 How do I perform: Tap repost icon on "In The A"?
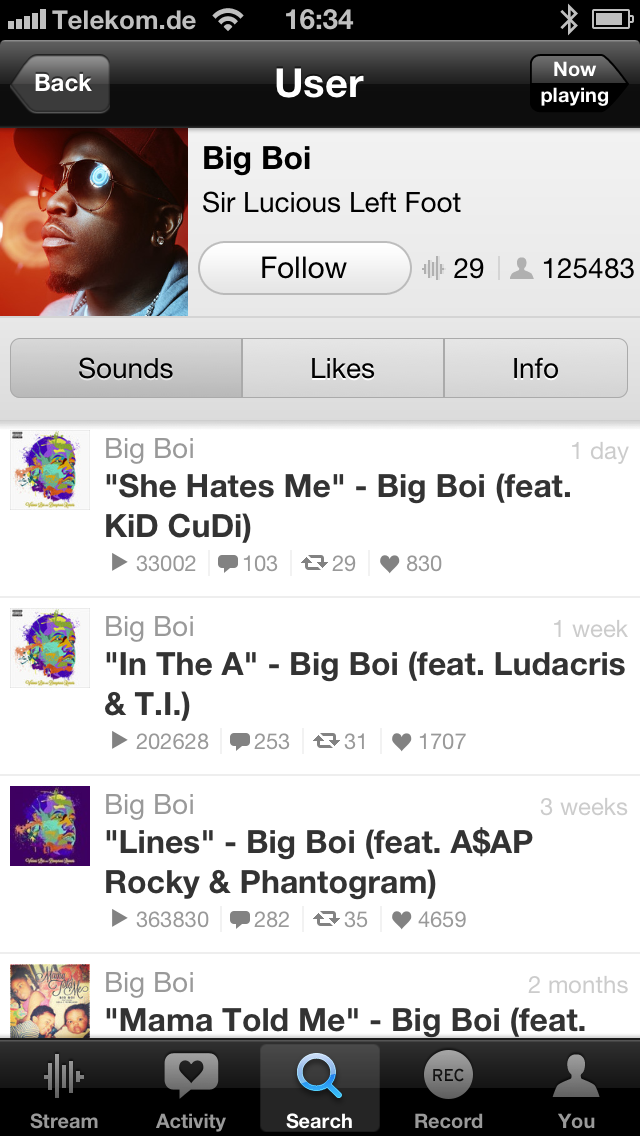tap(326, 741)
